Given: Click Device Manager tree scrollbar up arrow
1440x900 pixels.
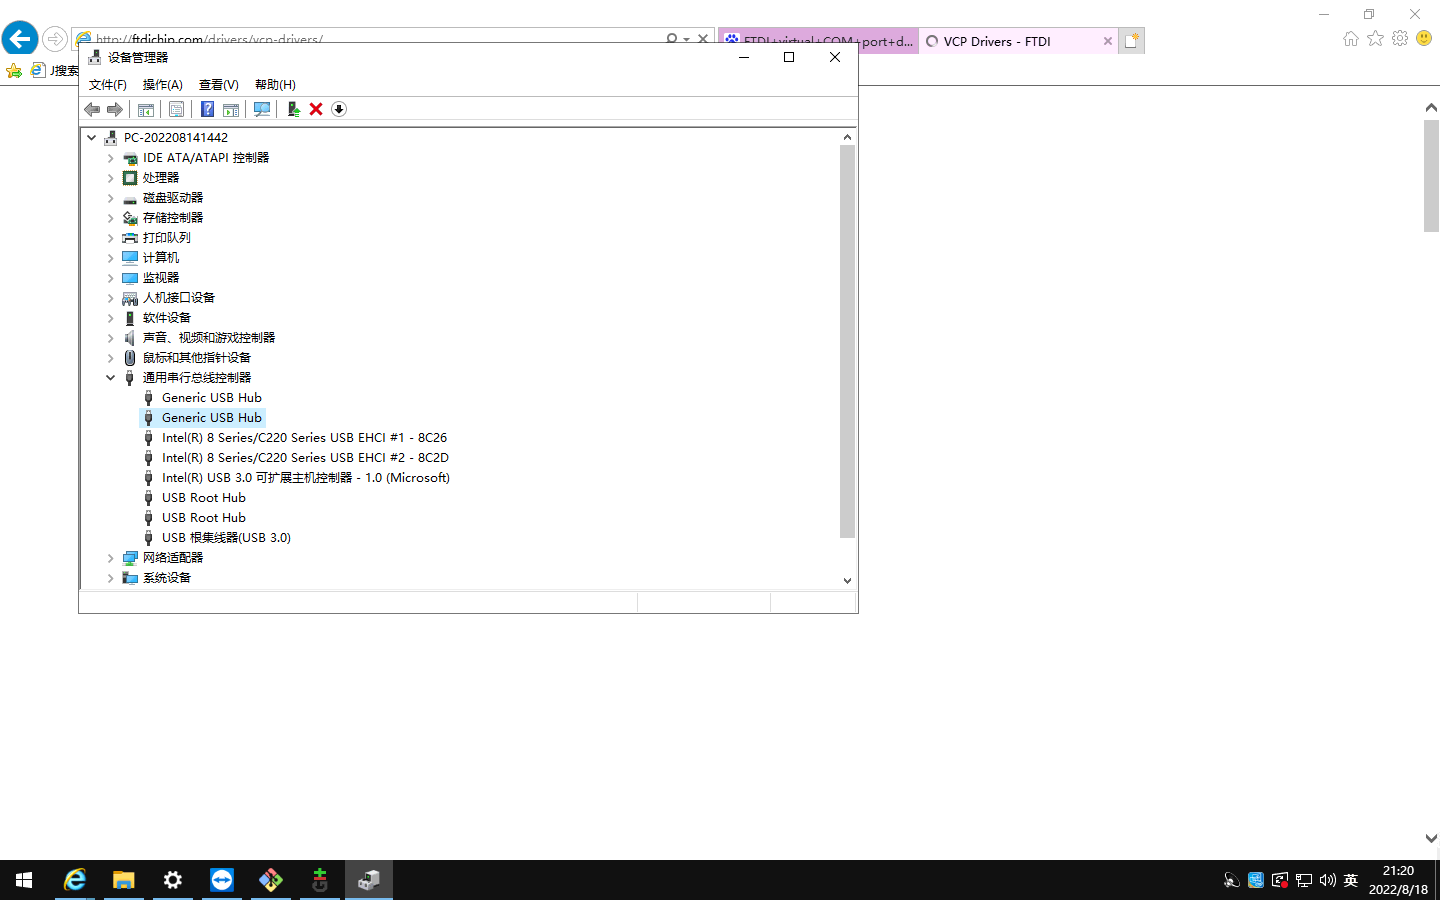Looking at the screenshot, I should click(847, 137).
